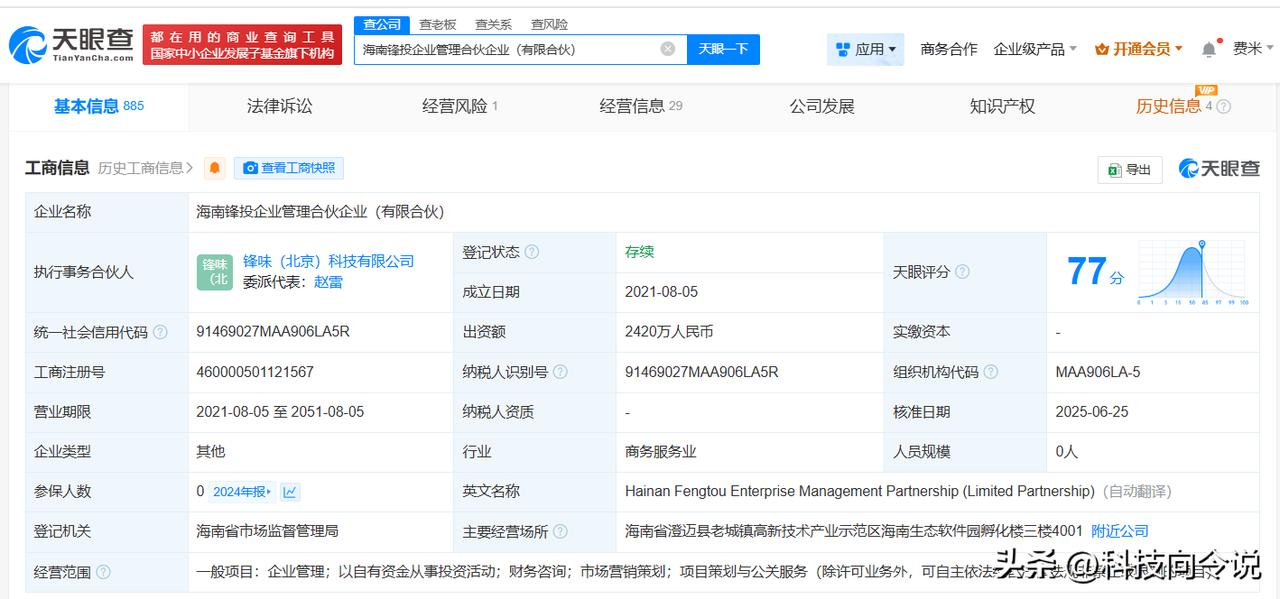Click the 商务服务业 industry value
This screenshot has width=1280, height=599.
click(x=661, y=451)
